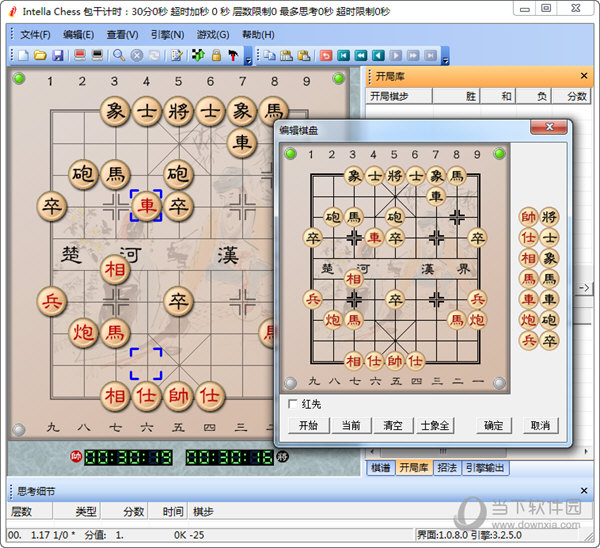600x548 pixels.
Task: Close the 开局库 panel
Action: coord(584,76)
